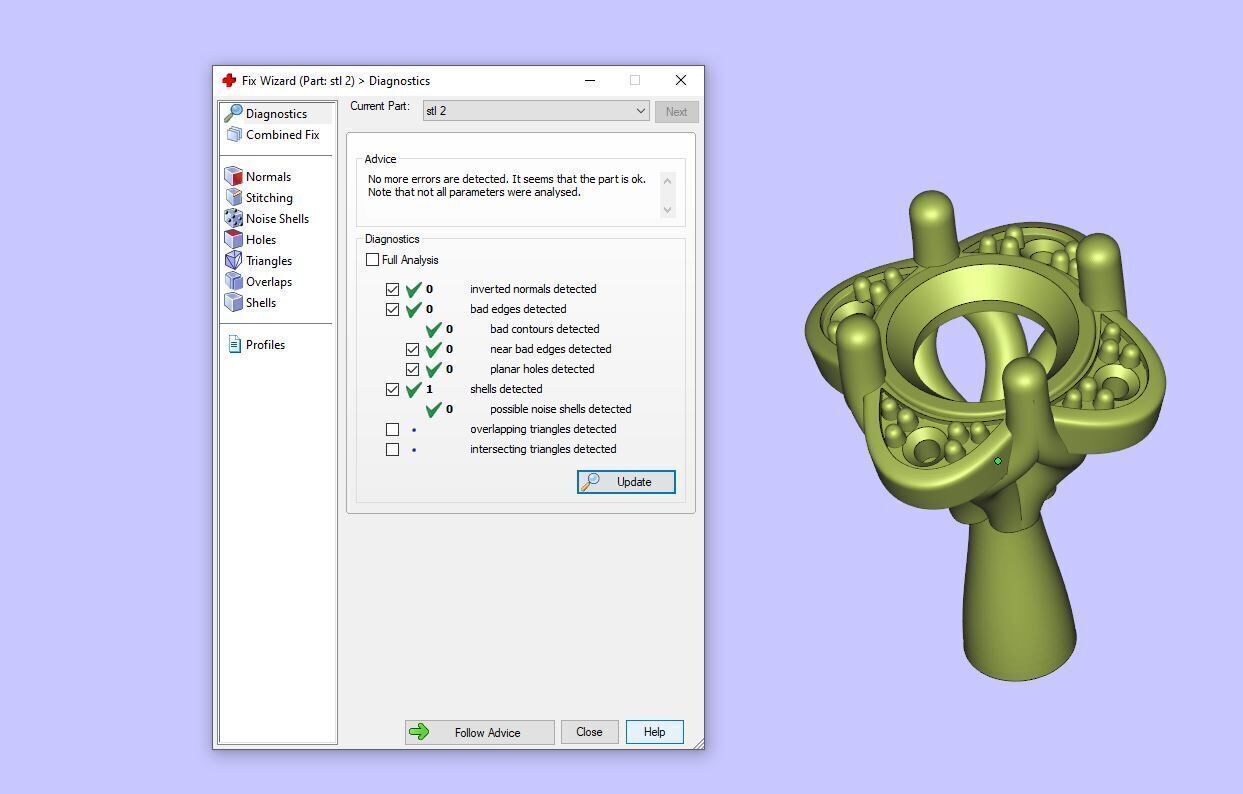Click the 'possible noise shells detected' text
Viewport: 1243px width, 794px height.
pos(560,409)
